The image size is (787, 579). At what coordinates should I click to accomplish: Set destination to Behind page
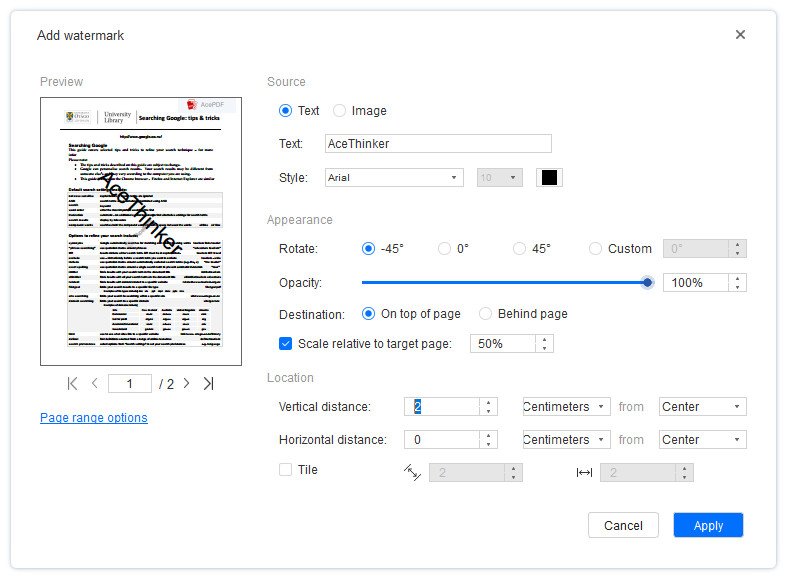(485, 314)
